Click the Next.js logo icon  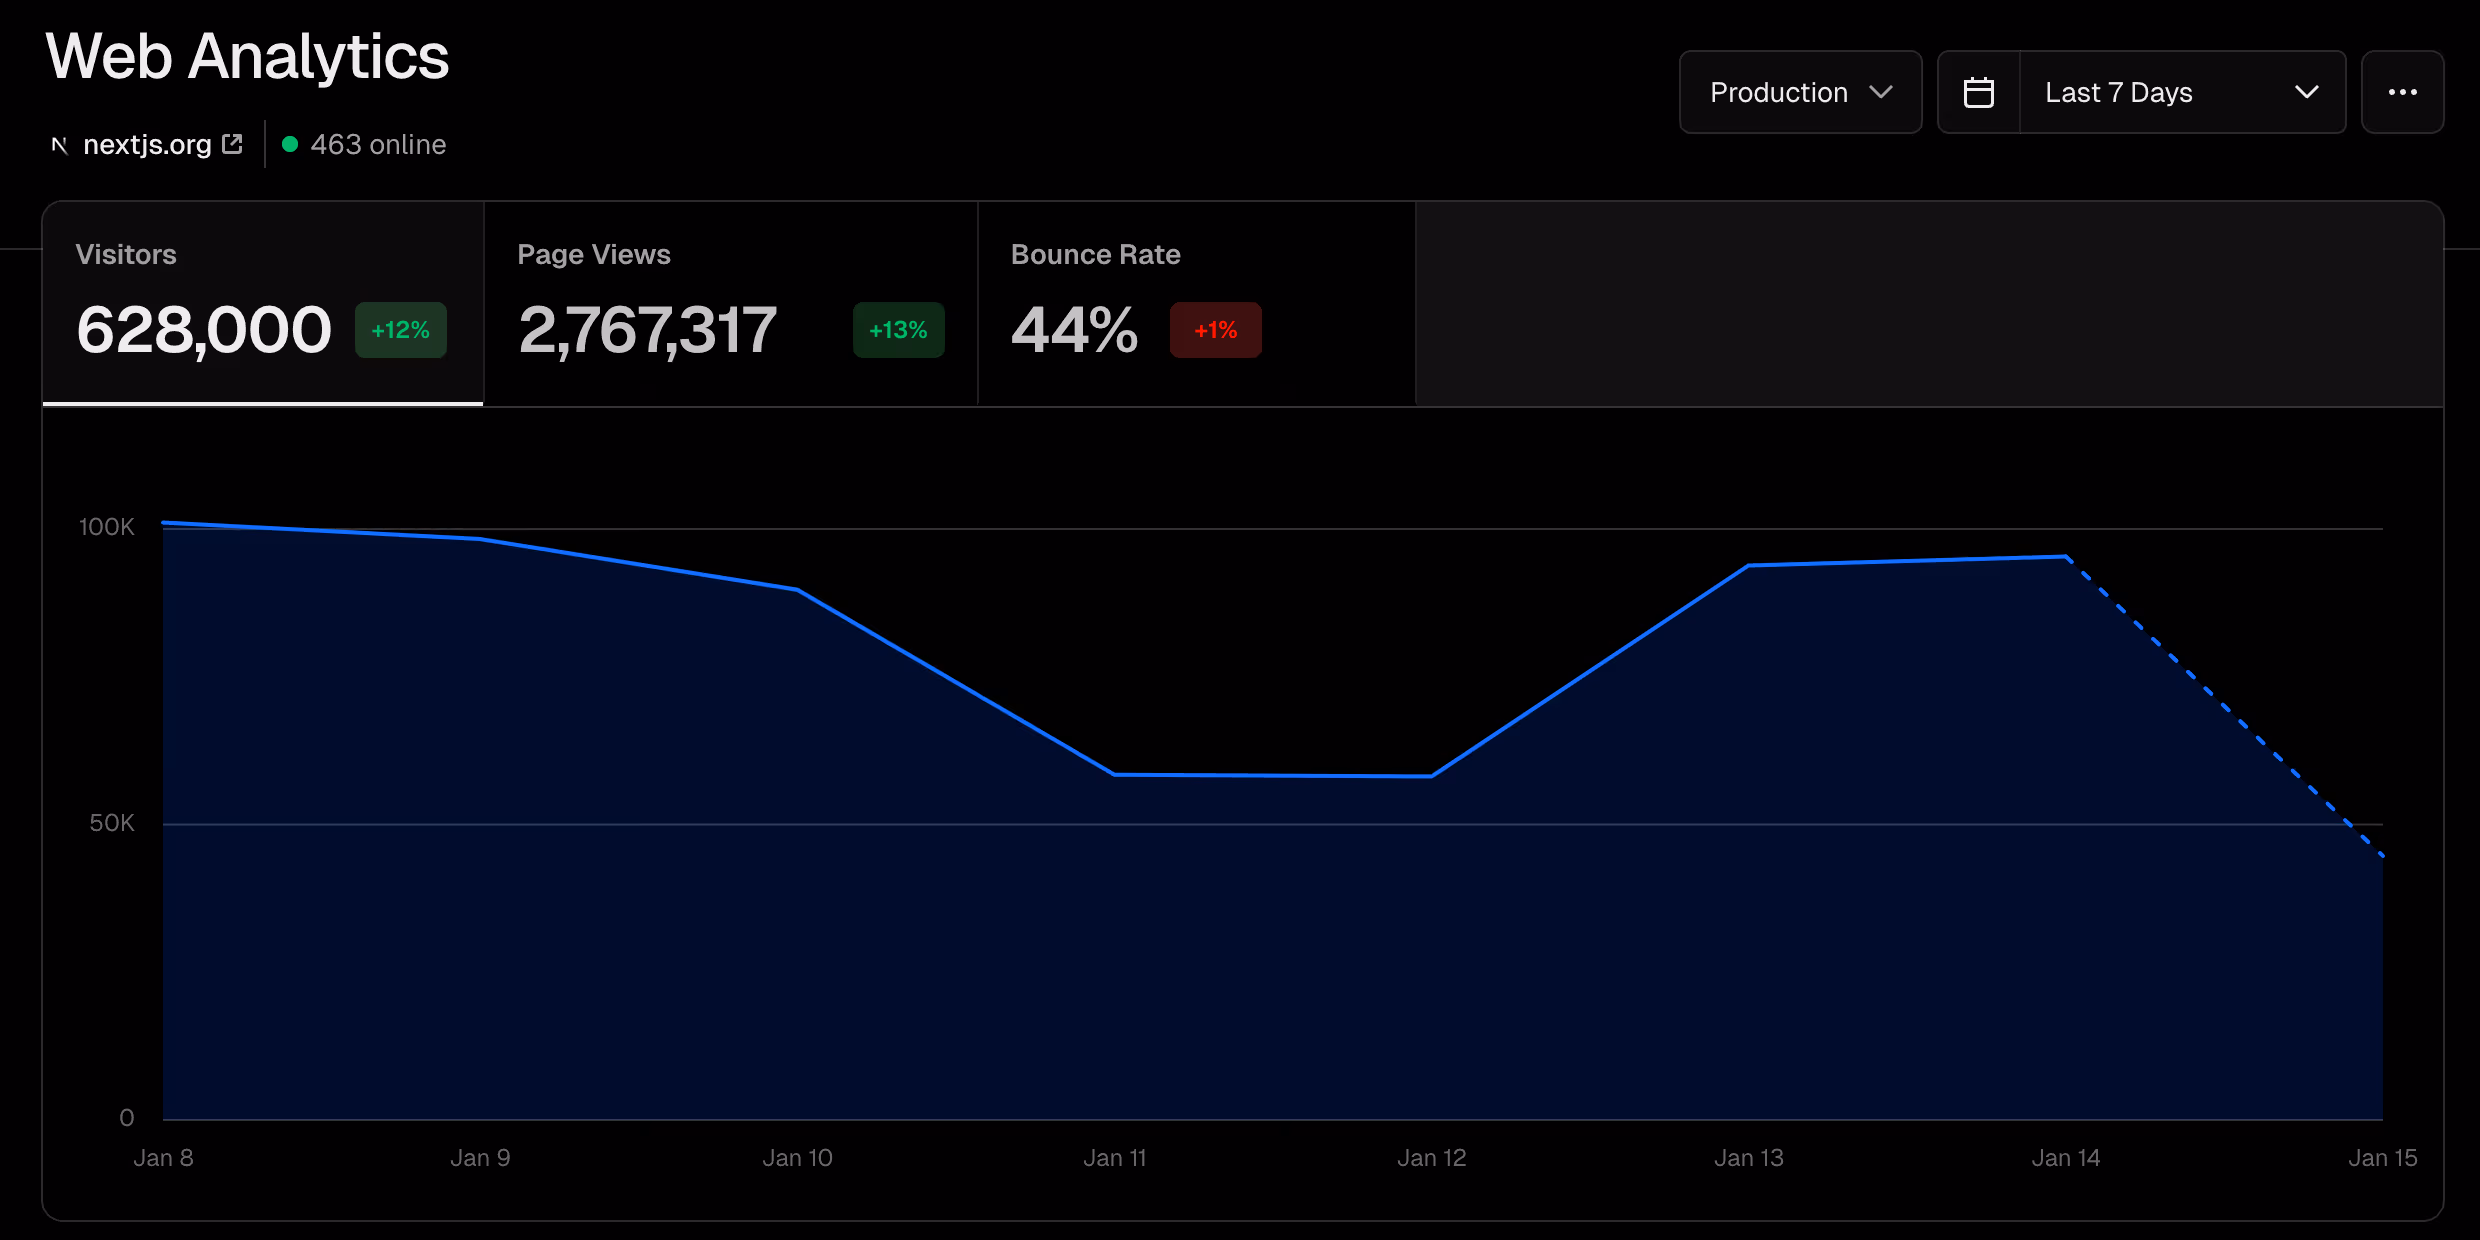click(59, 145)
